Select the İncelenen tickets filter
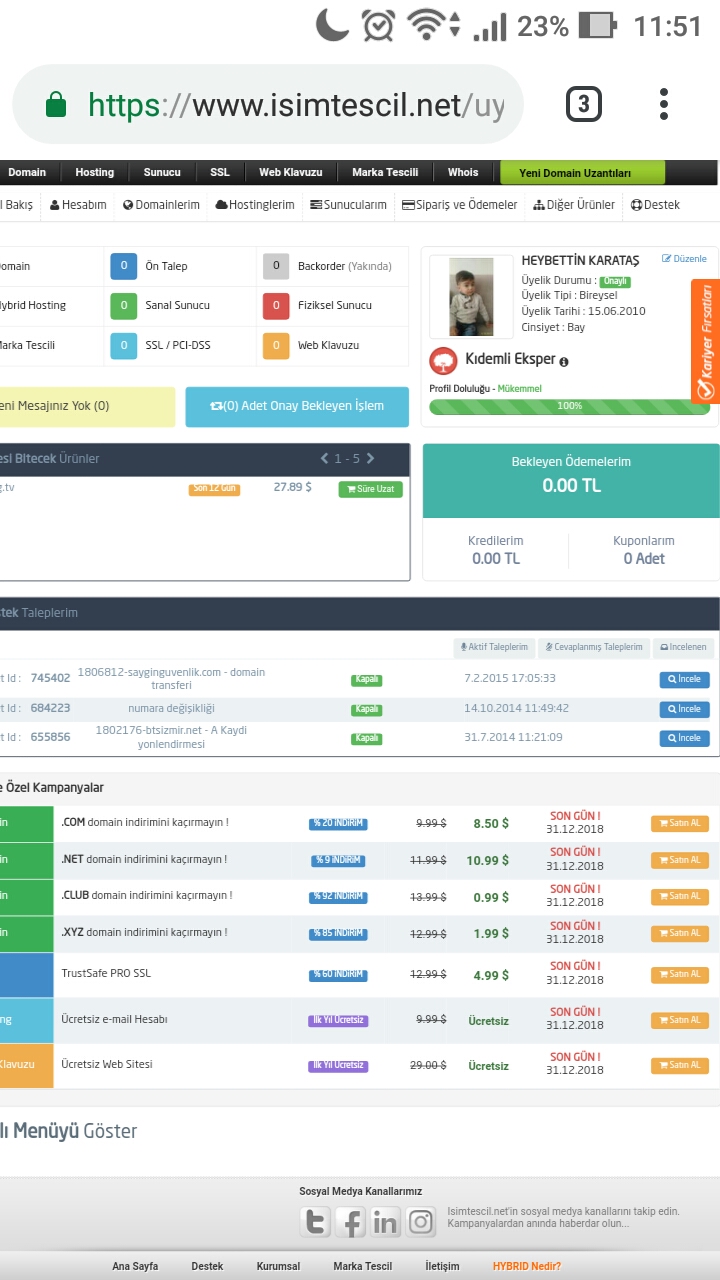The image size is (720, 1280). click(x=684, y=647)
